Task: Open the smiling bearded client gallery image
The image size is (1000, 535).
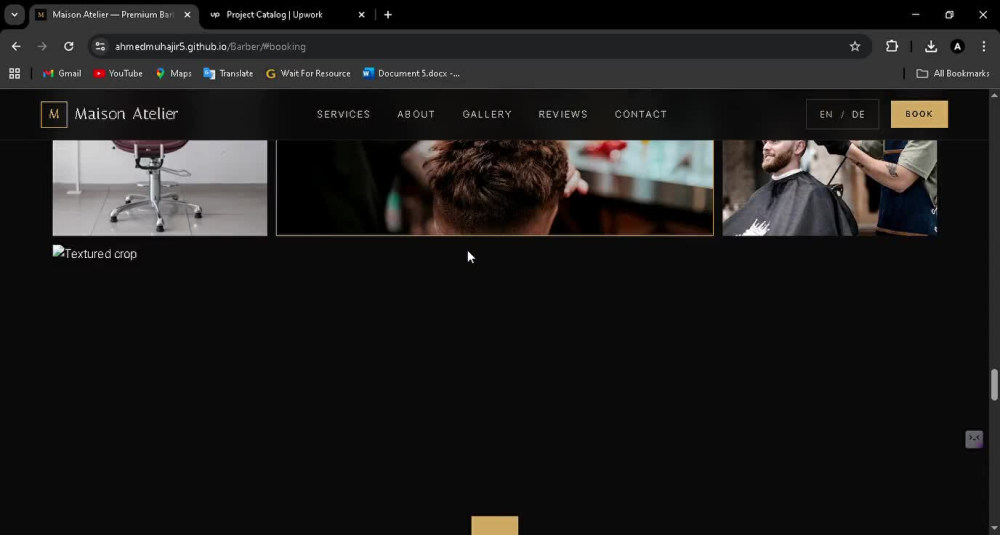Action: tap(830, 188)
